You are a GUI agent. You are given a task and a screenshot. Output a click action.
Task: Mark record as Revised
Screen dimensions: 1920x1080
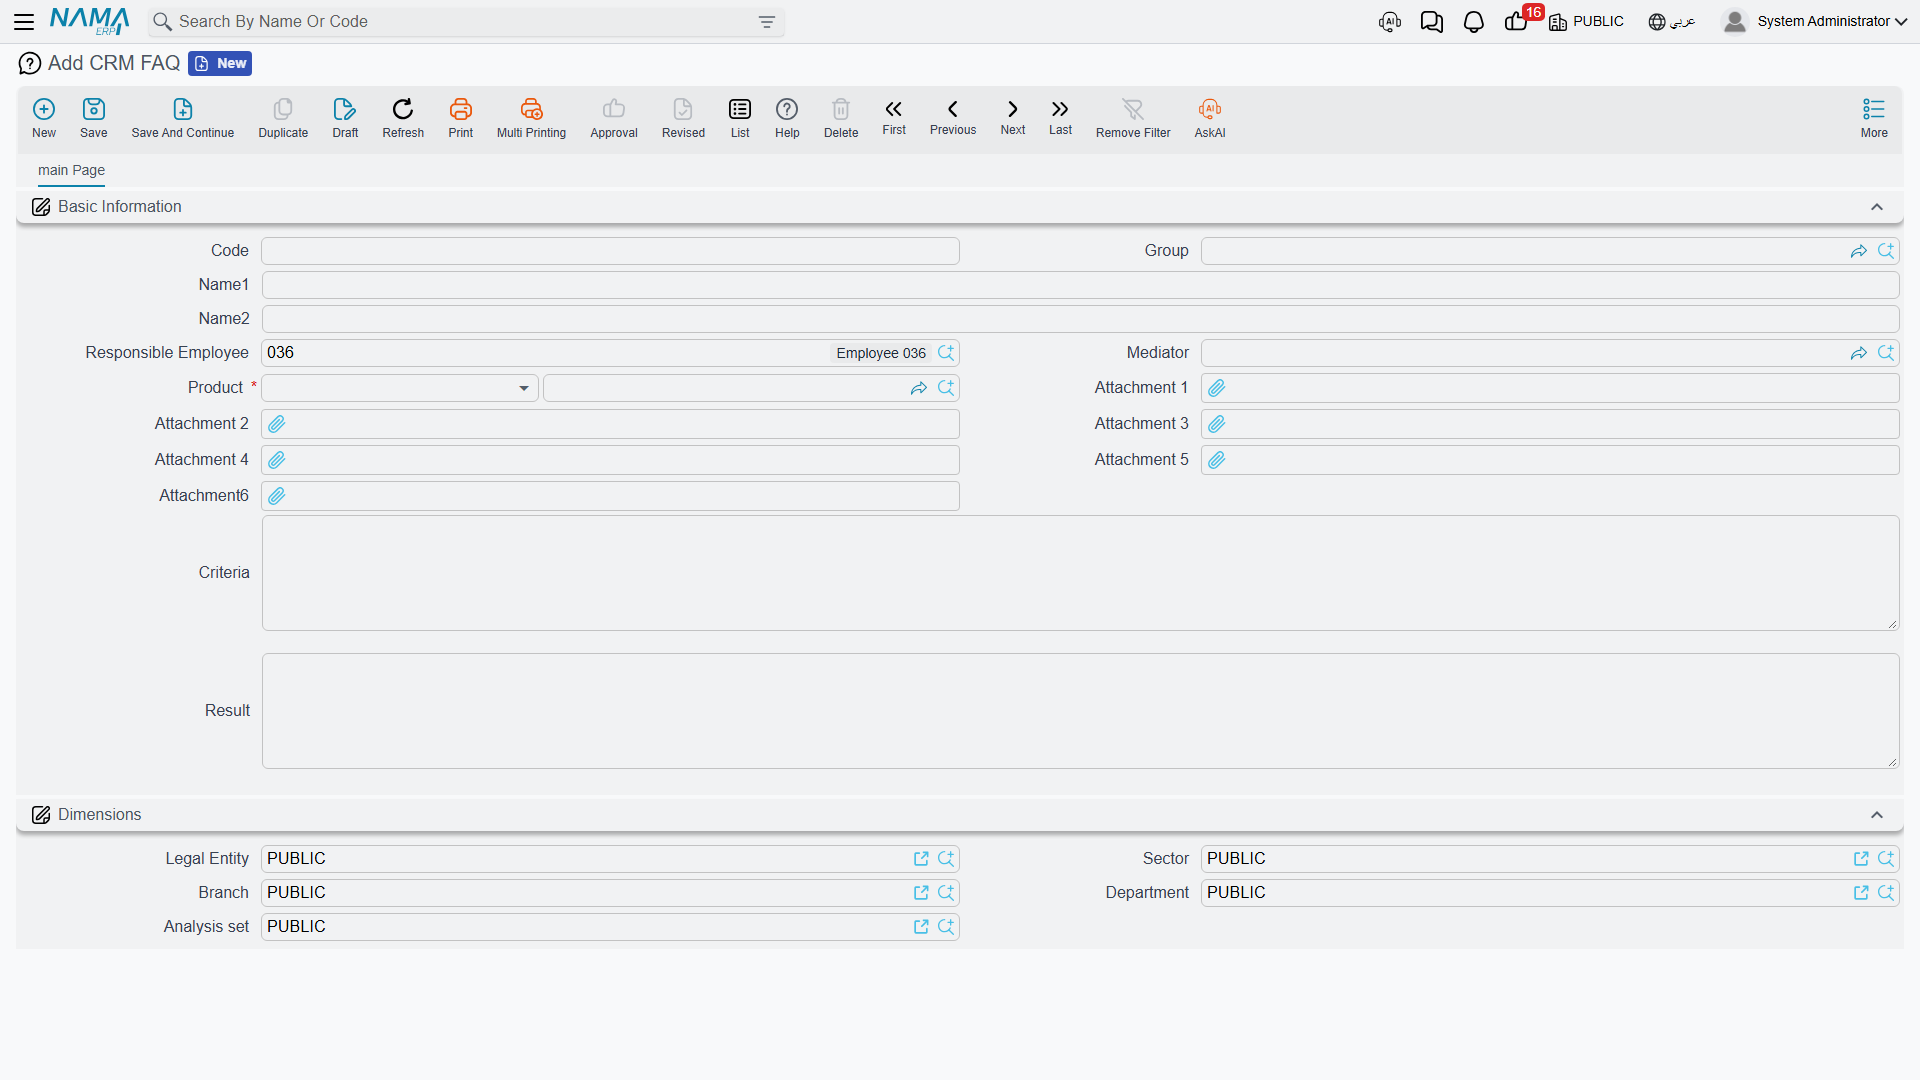(683, 118)
